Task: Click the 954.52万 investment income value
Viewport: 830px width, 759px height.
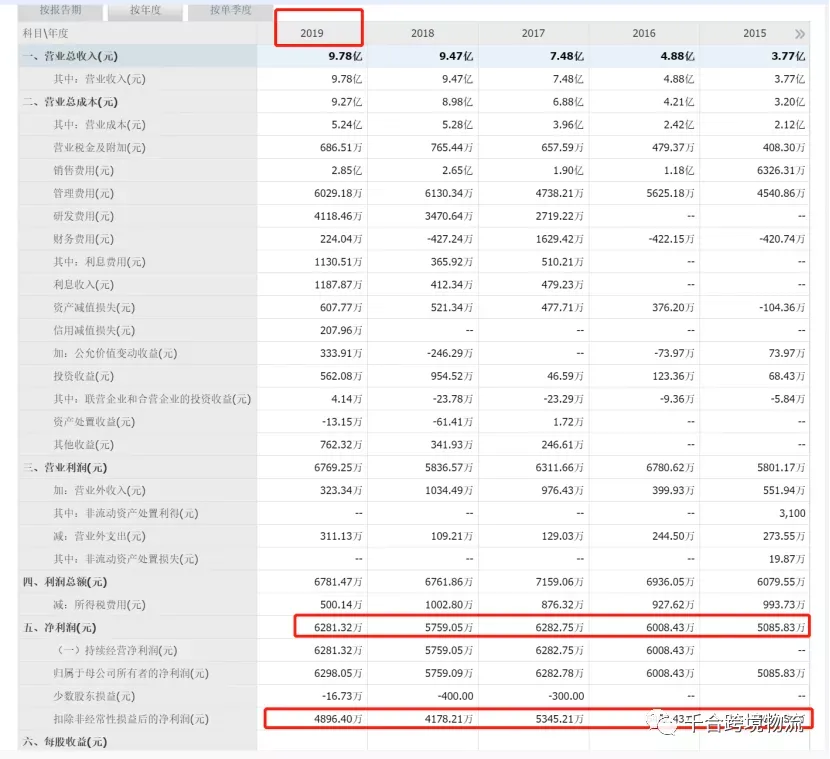Action: [x=452, y=376]
